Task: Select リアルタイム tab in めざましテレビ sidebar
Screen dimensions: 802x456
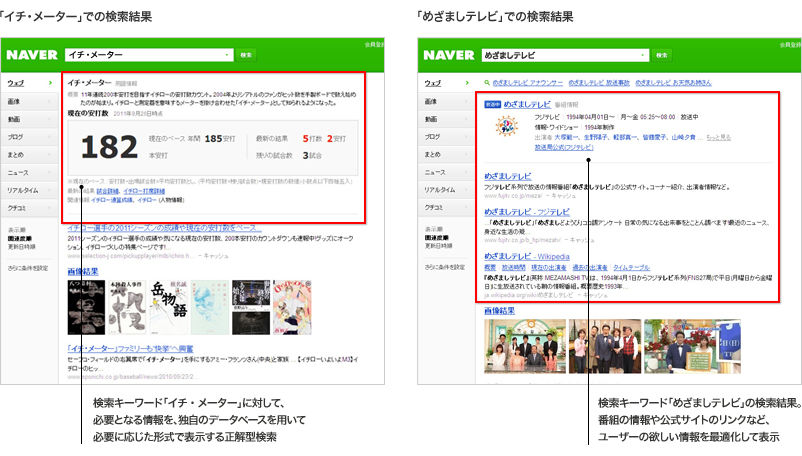Action: pos(446,190)
